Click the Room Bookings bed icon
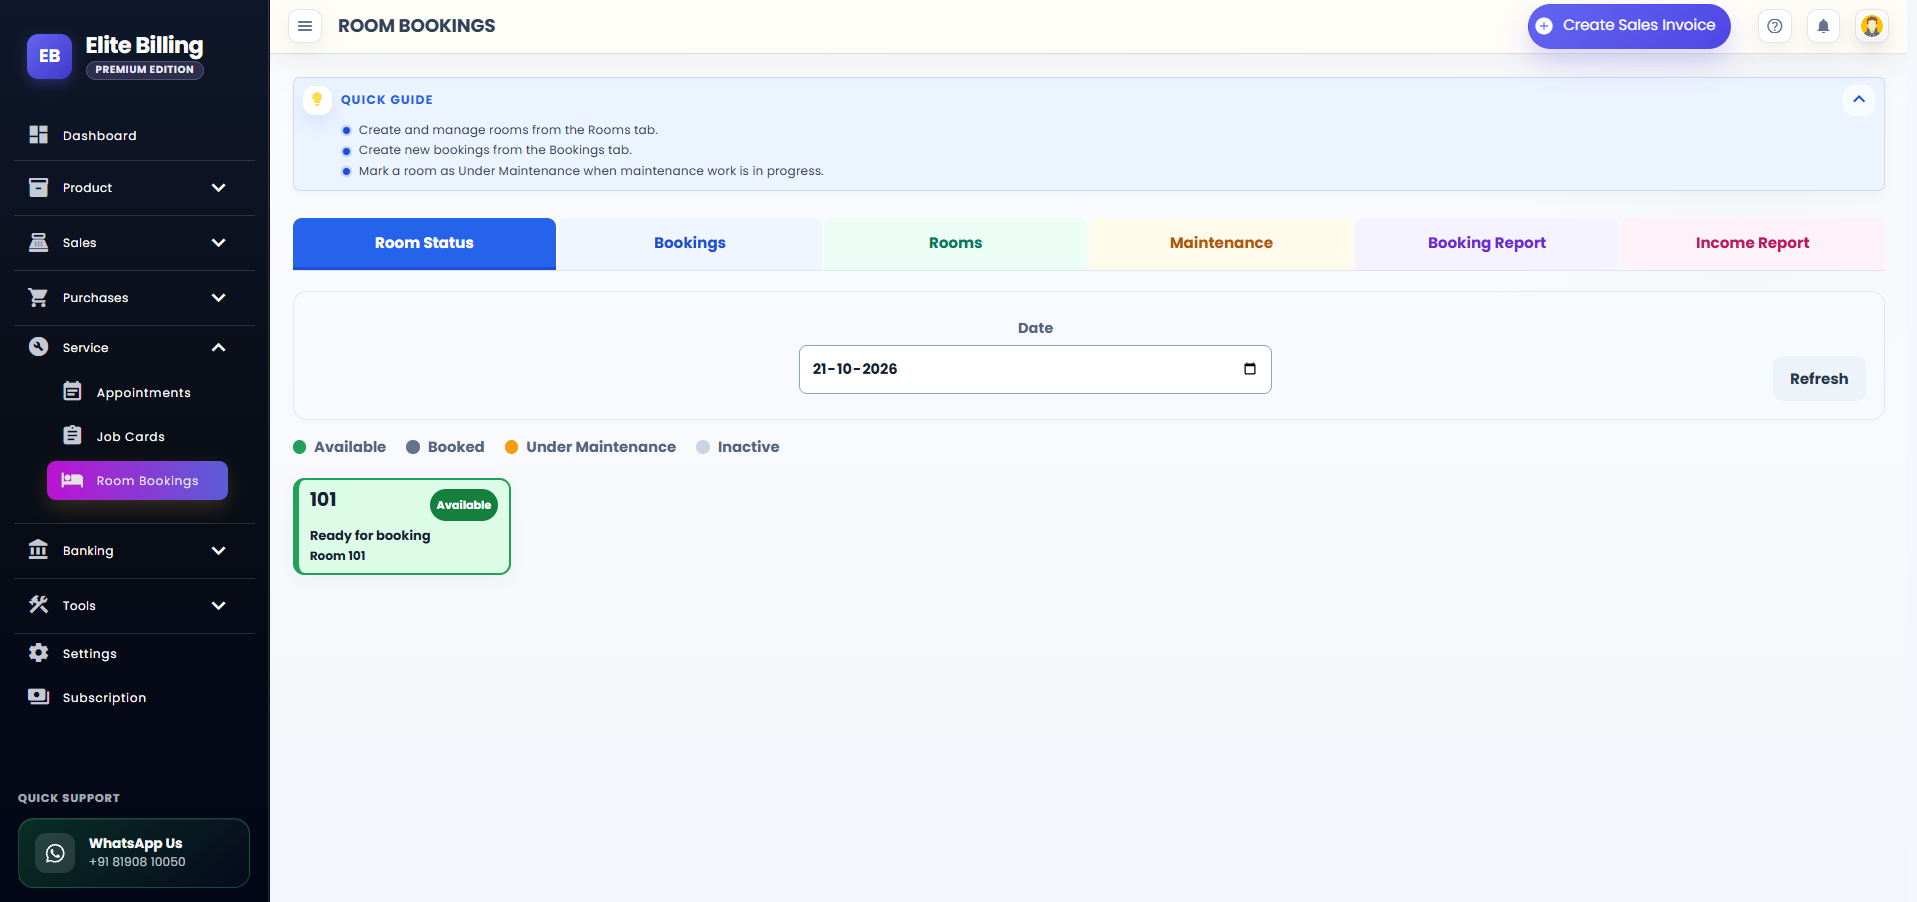This screenshot has height=902, width=1917. click(x=72, y=480)
